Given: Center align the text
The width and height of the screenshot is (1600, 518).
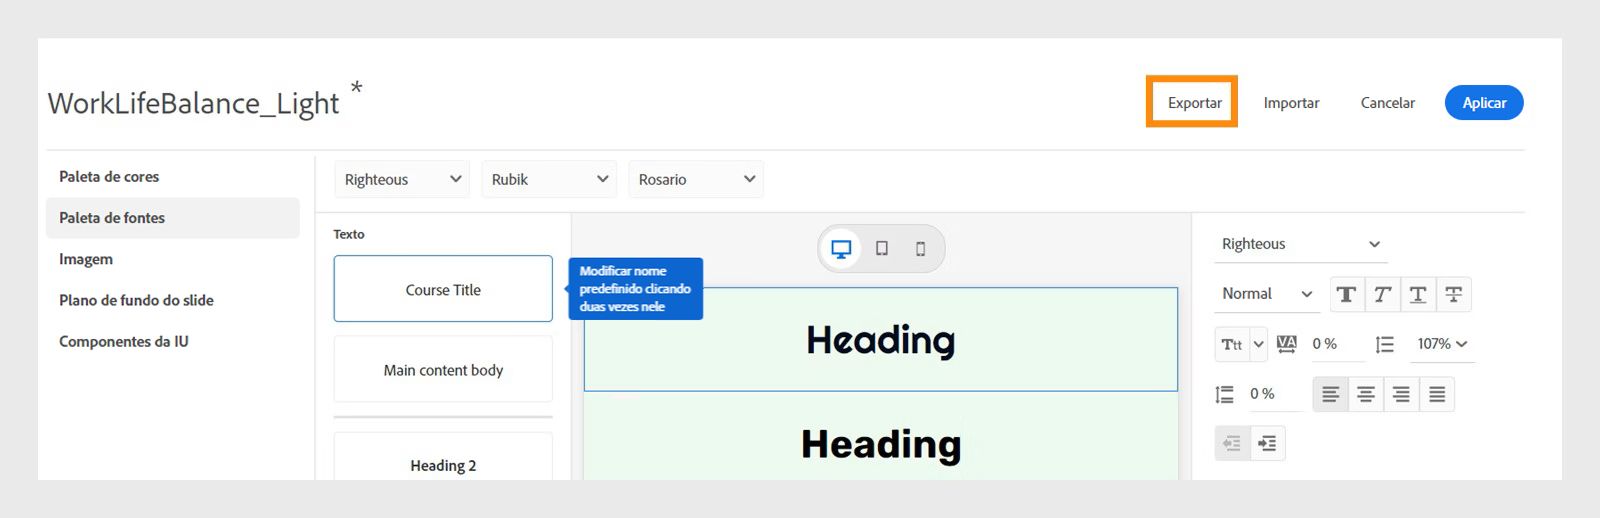Looking at the screenshot, I should (1366, 394).
